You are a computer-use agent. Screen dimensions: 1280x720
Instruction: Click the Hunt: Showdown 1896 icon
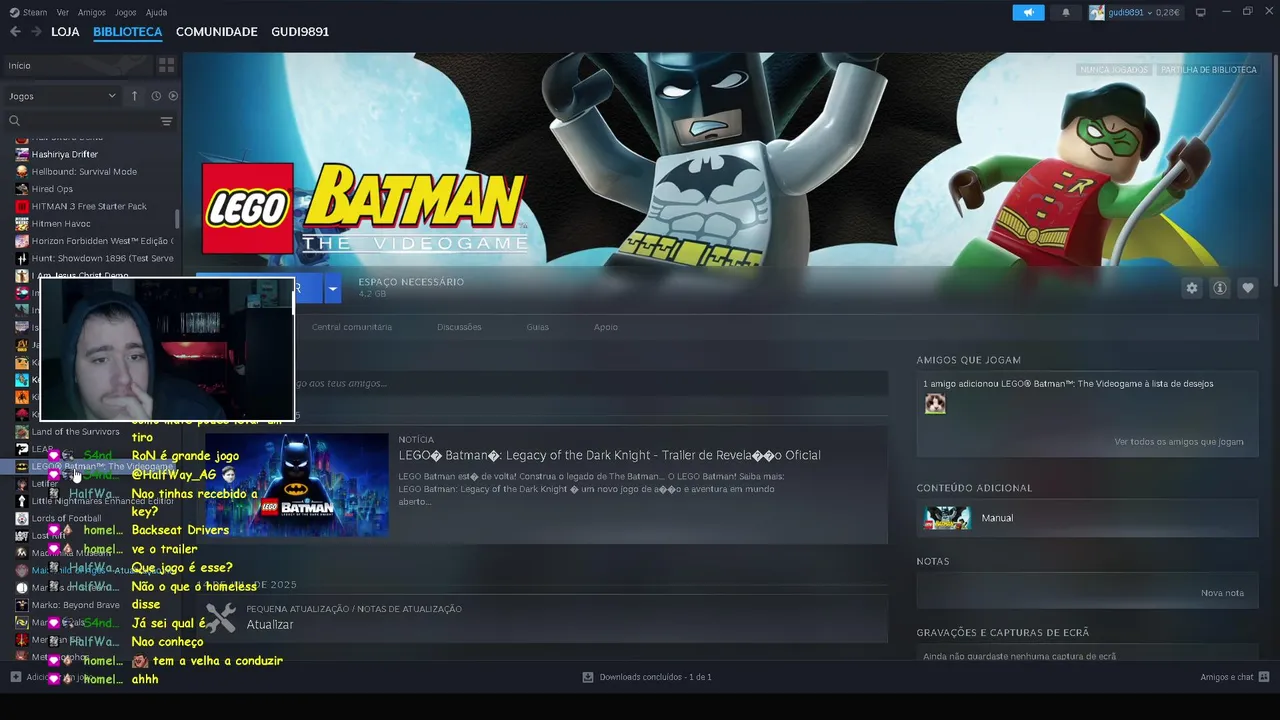(22, 258)
